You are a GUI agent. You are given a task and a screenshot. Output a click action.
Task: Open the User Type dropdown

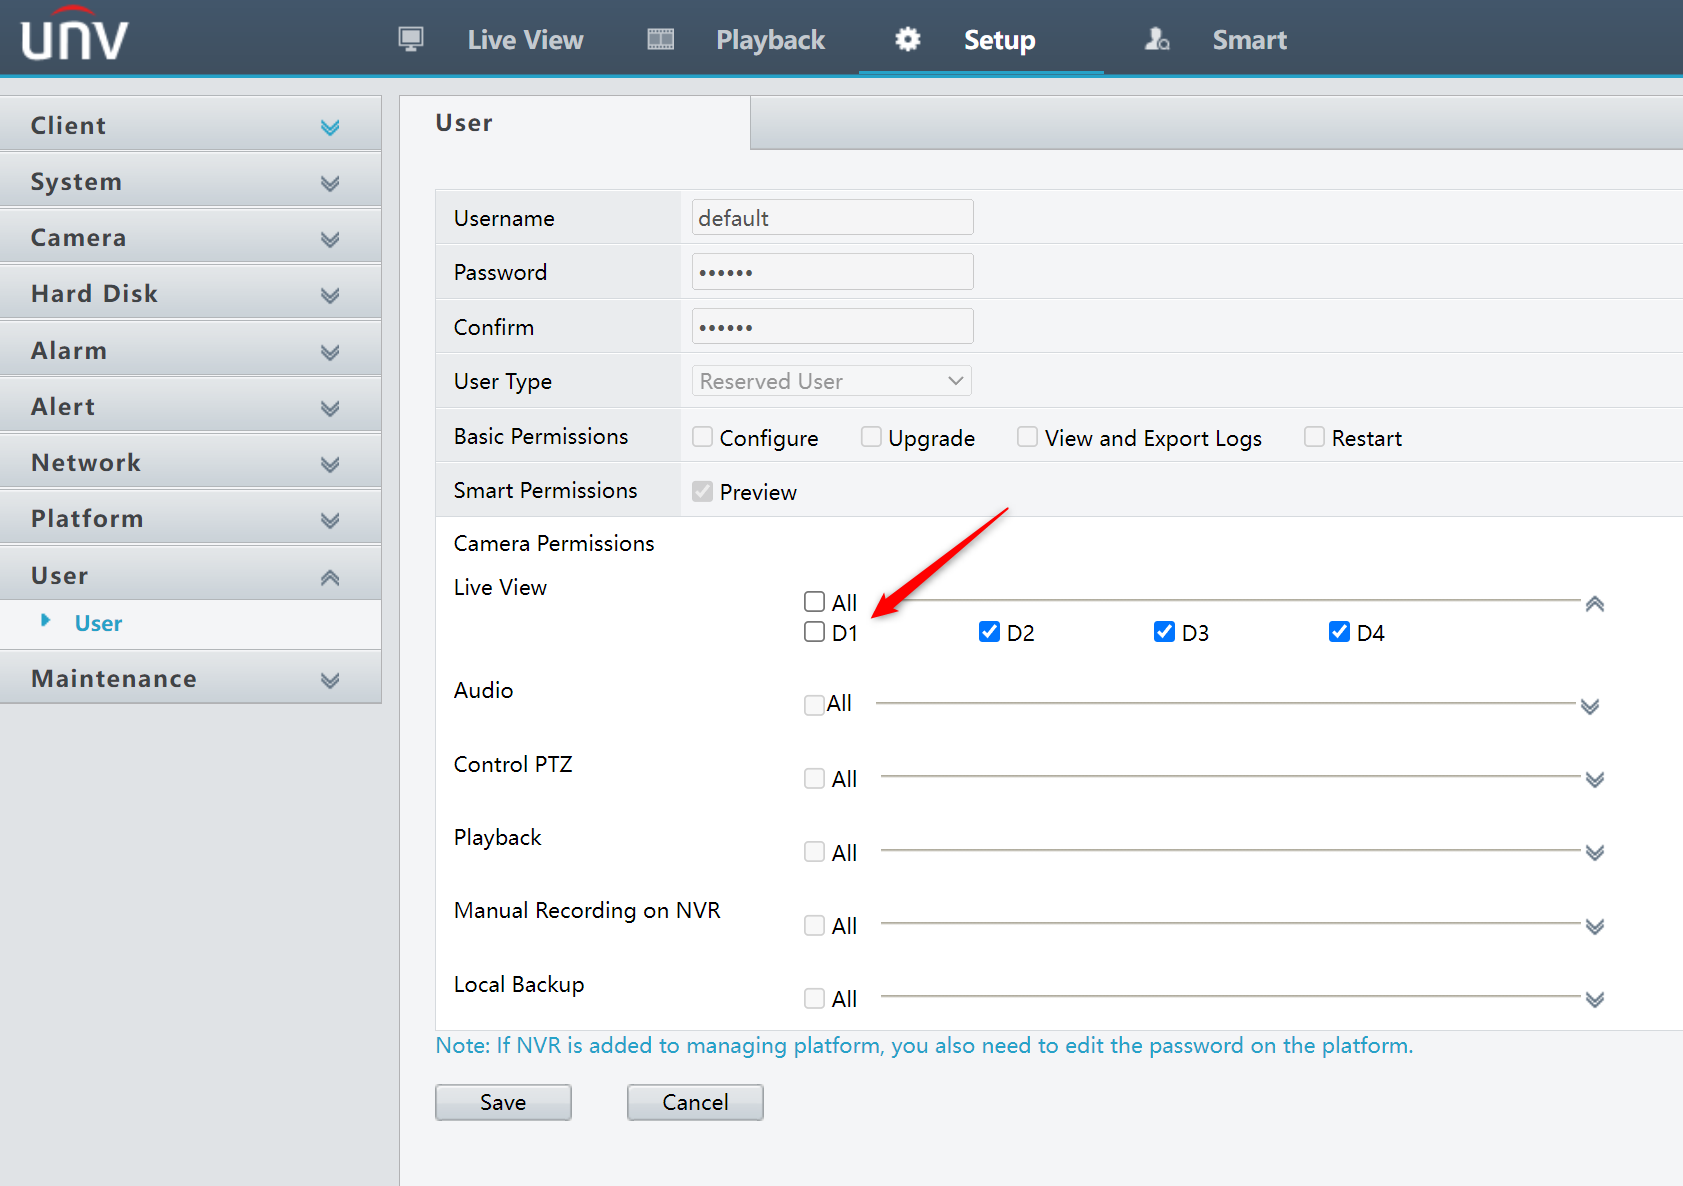(831, 381)
